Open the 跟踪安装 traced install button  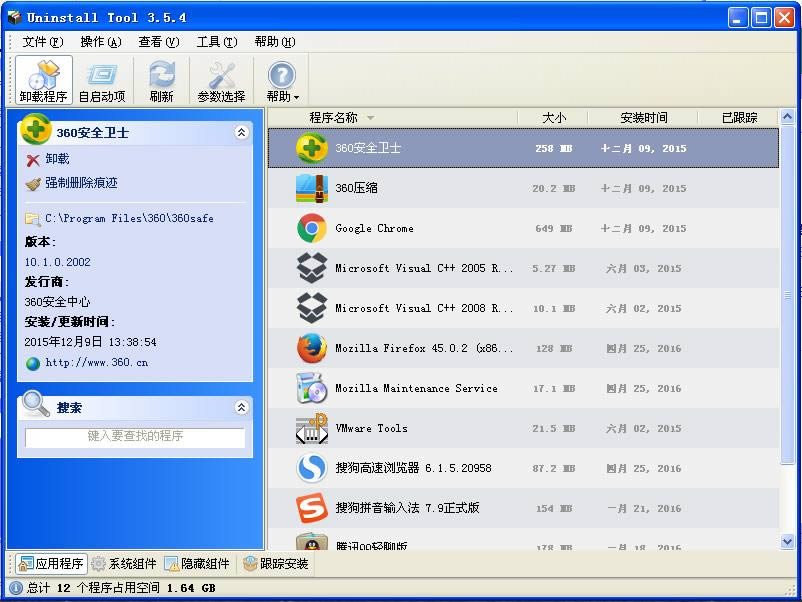point(276,564)
